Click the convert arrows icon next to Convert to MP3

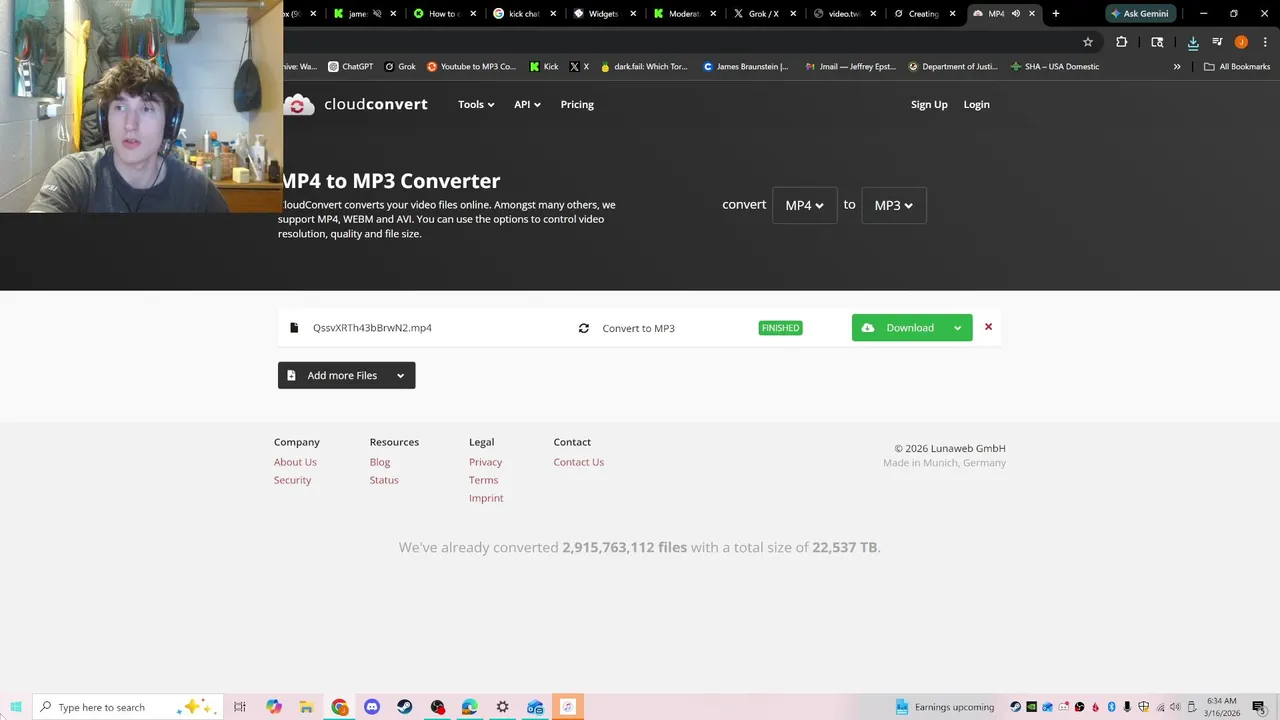584,328
